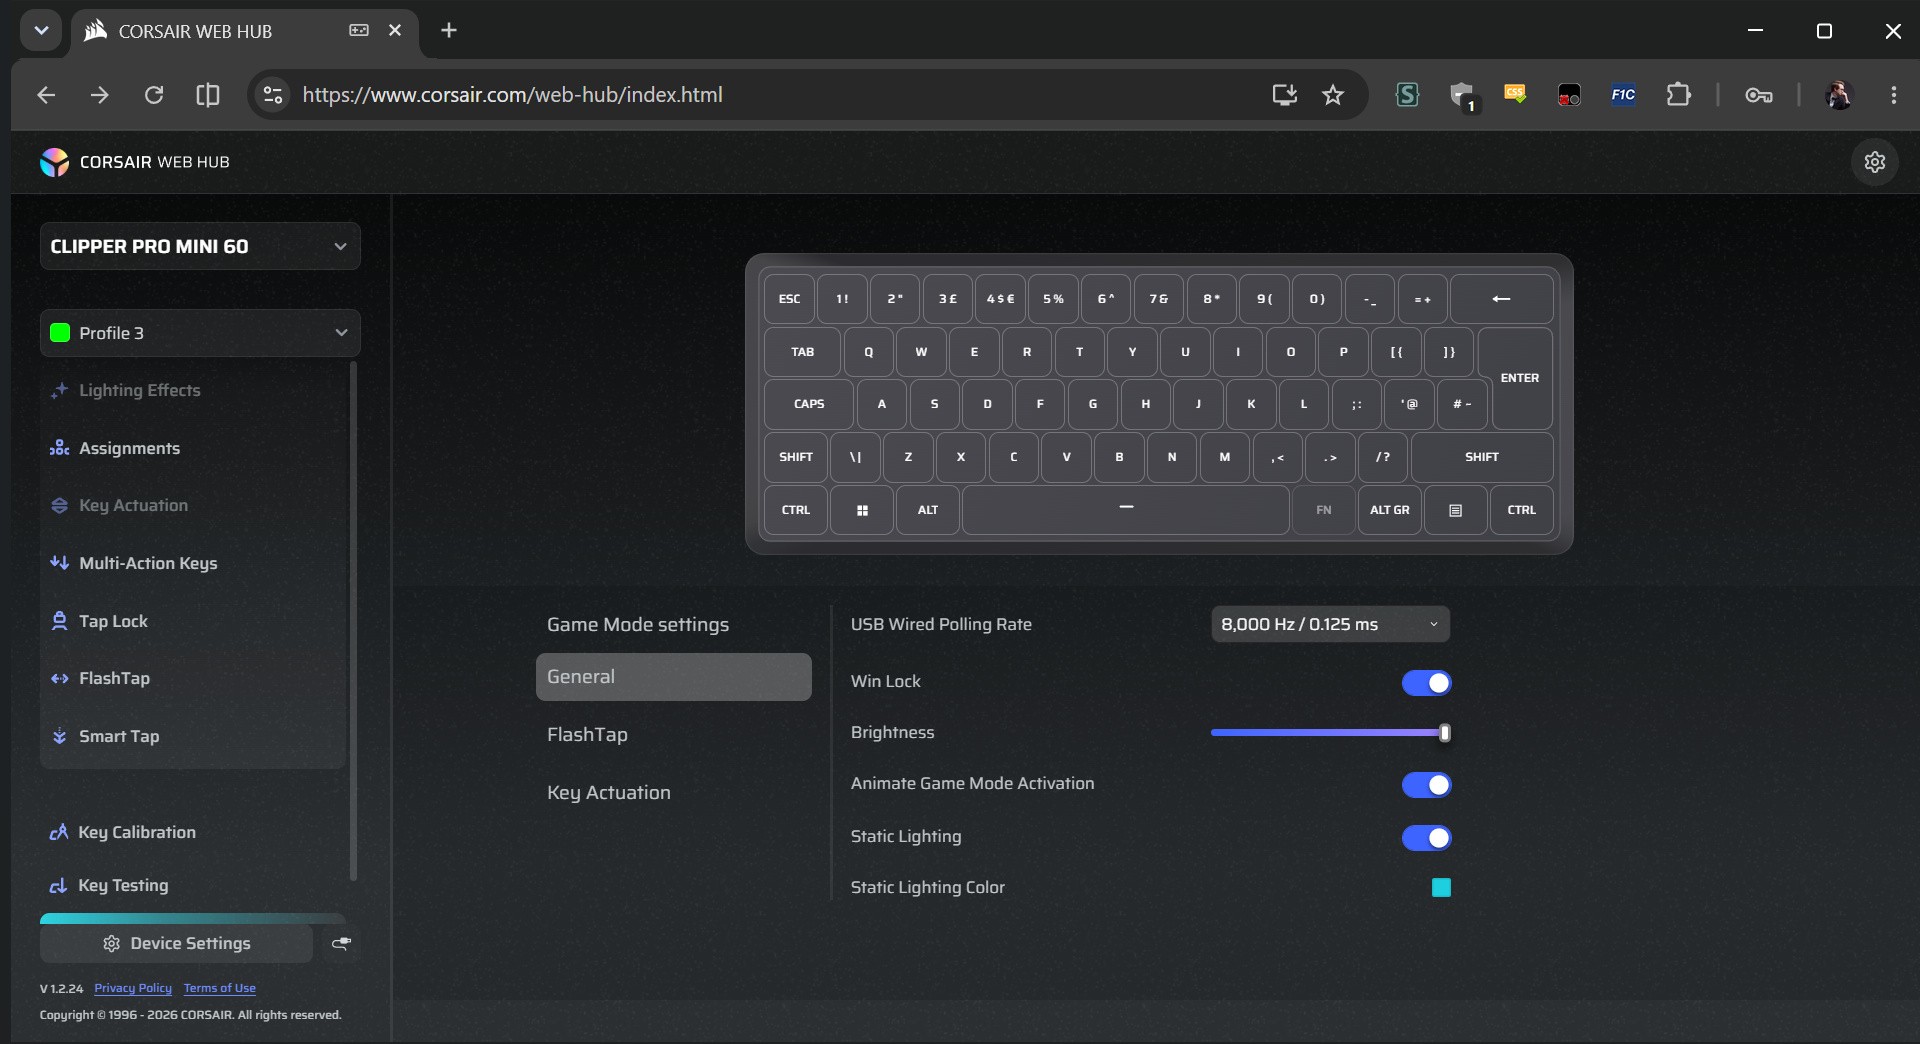Open the browser tab search dropdown
The width and height of the screenshot is (1920, 1044).
(41, 31)
